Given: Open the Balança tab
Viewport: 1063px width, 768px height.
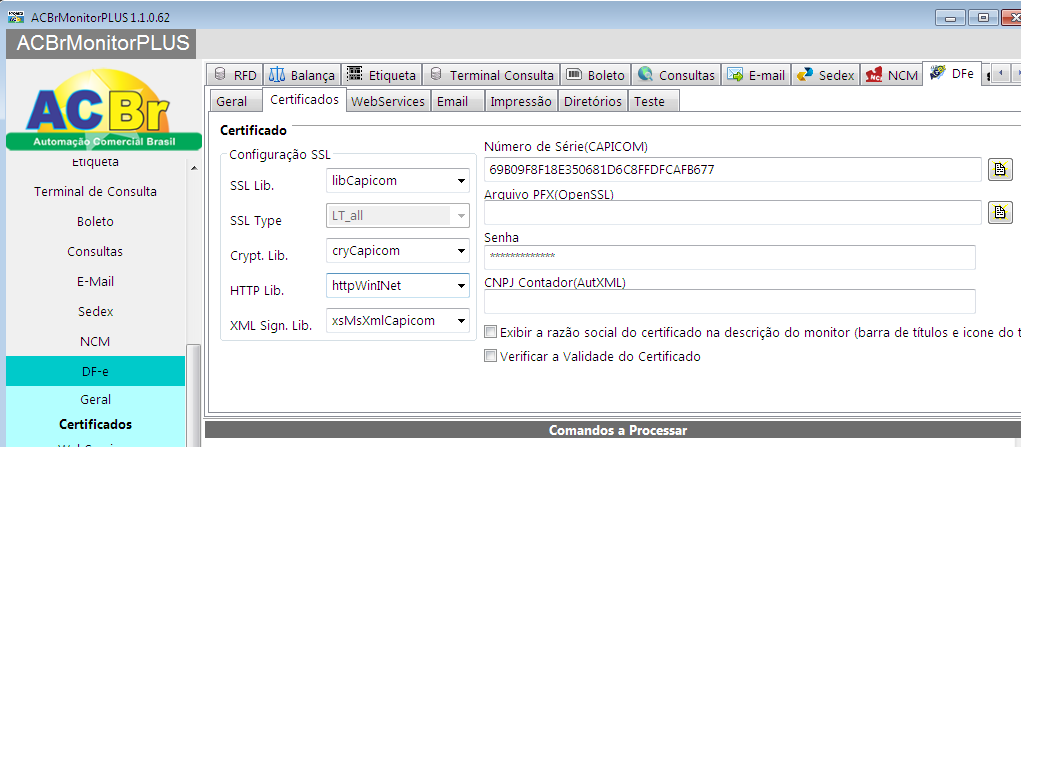Looking at the screenshot, I should point(302,75).
